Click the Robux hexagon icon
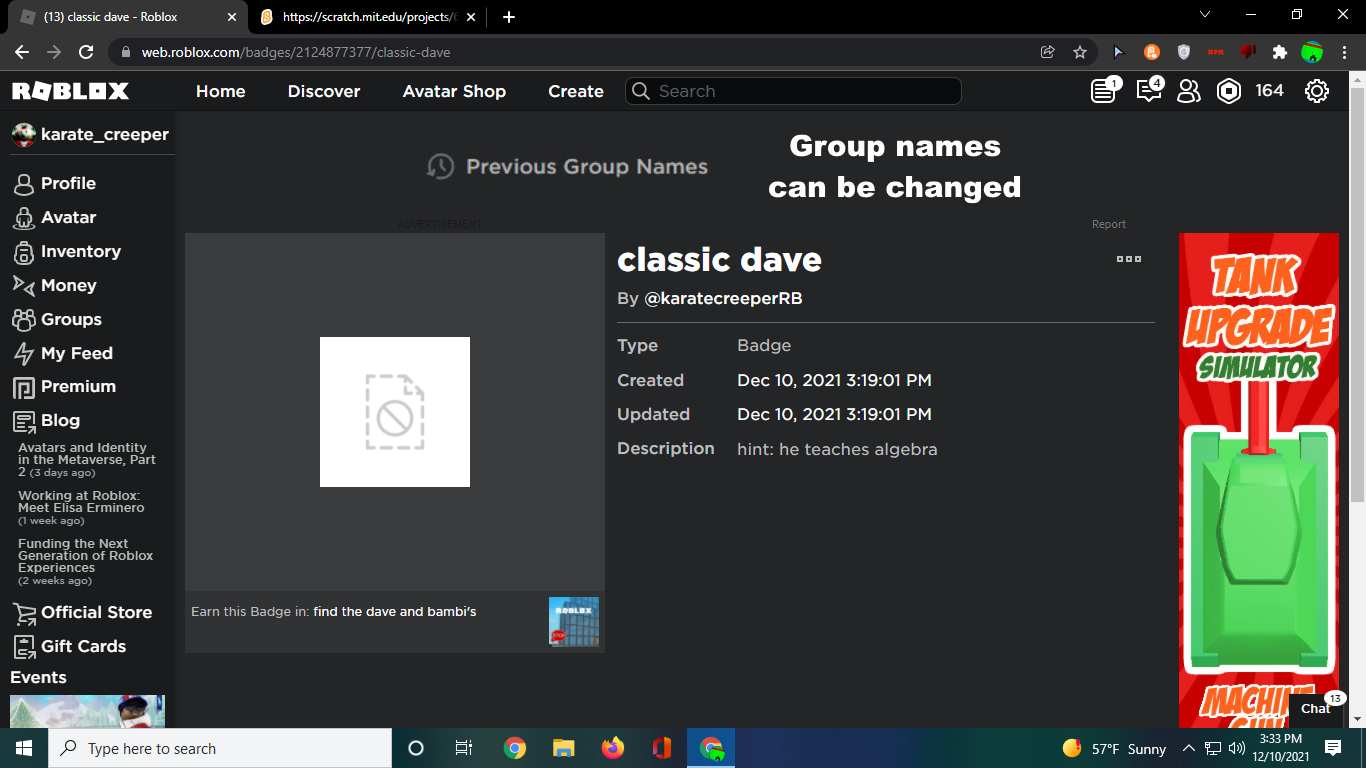This screenshot has width=1366, height=768. (x=1228, y=91)
